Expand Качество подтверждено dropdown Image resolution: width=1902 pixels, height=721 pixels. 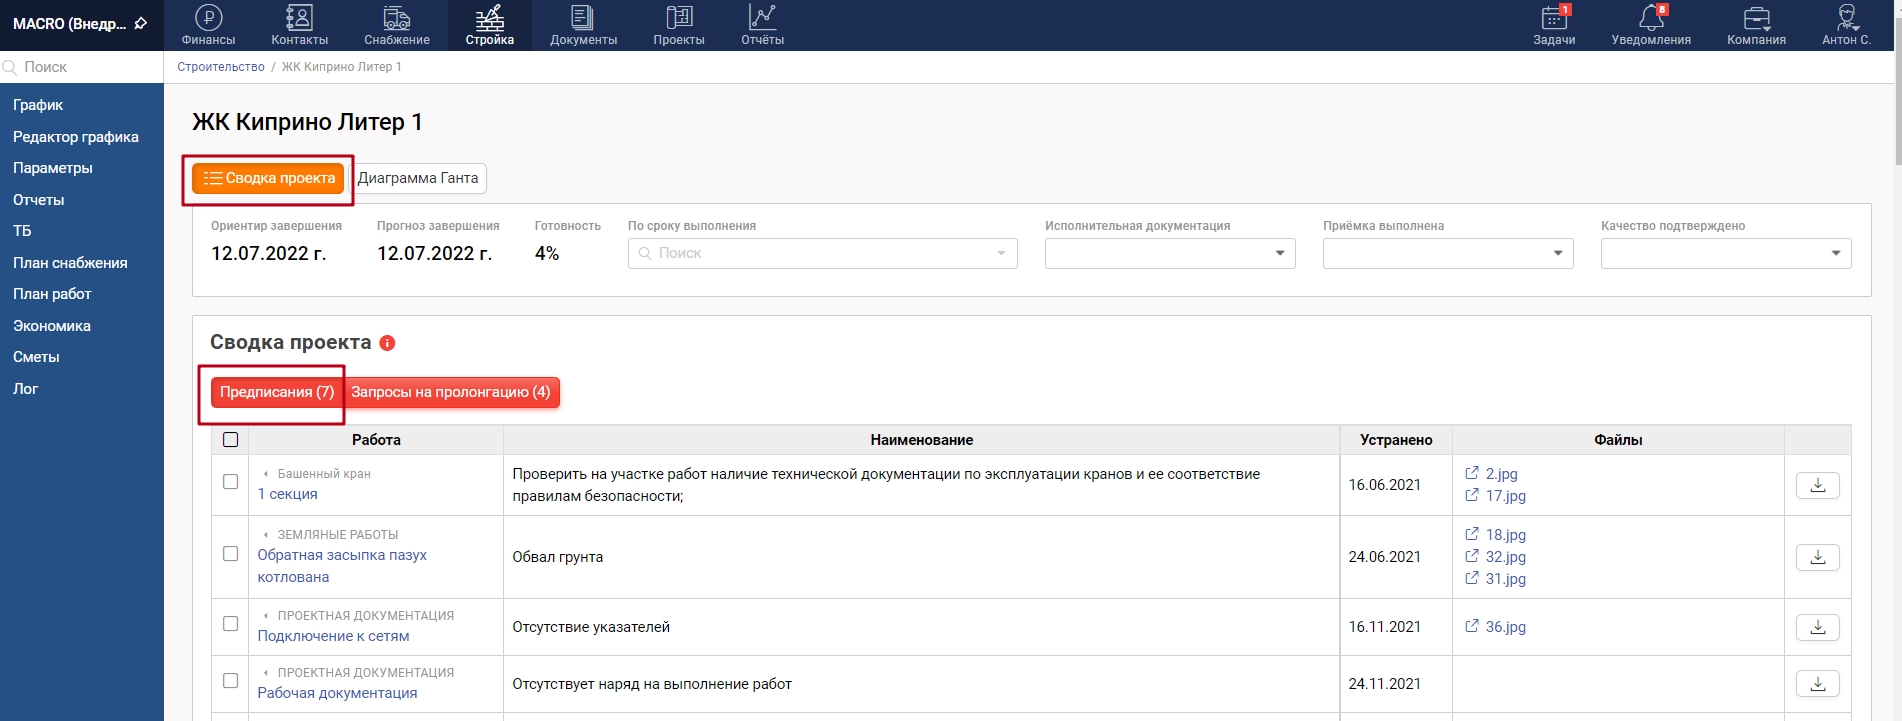1725,253
